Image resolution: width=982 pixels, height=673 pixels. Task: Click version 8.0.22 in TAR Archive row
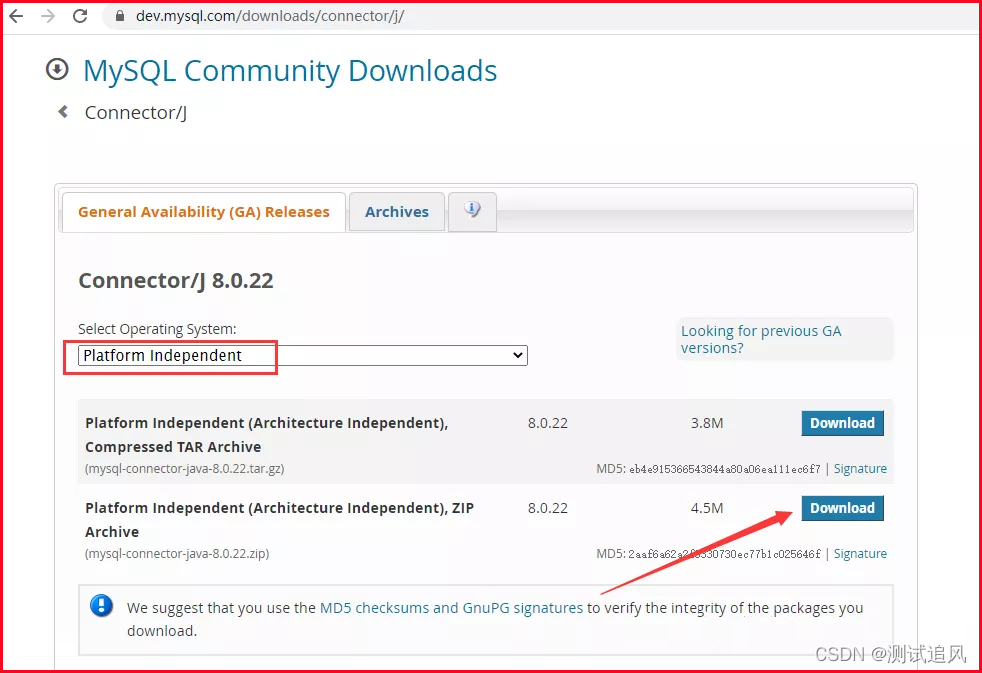pos(547,423)
